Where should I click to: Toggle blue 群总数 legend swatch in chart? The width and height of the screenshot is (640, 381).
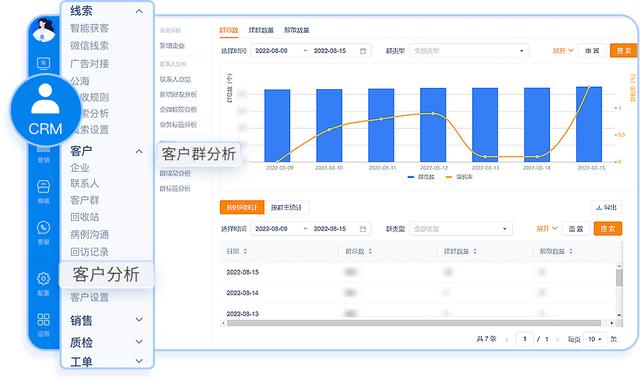coord(411,177)
